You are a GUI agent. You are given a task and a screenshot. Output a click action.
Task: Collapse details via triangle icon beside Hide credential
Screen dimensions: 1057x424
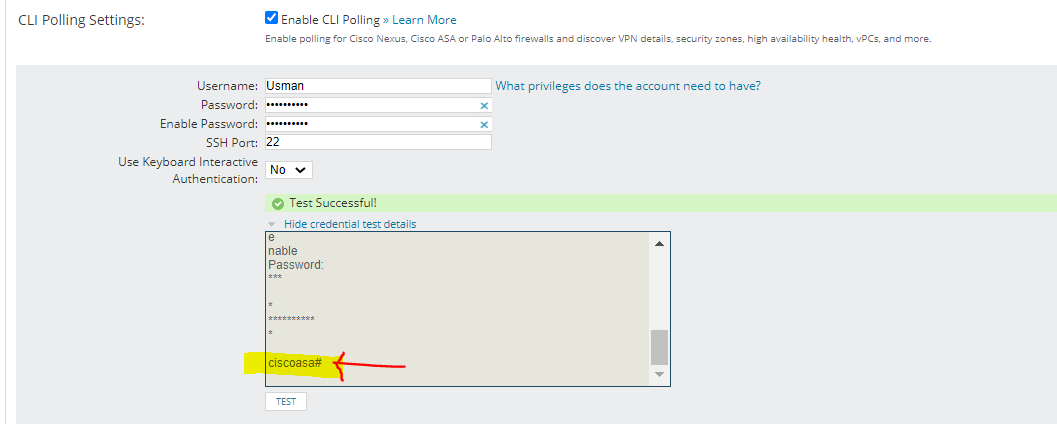coord(272,224)
